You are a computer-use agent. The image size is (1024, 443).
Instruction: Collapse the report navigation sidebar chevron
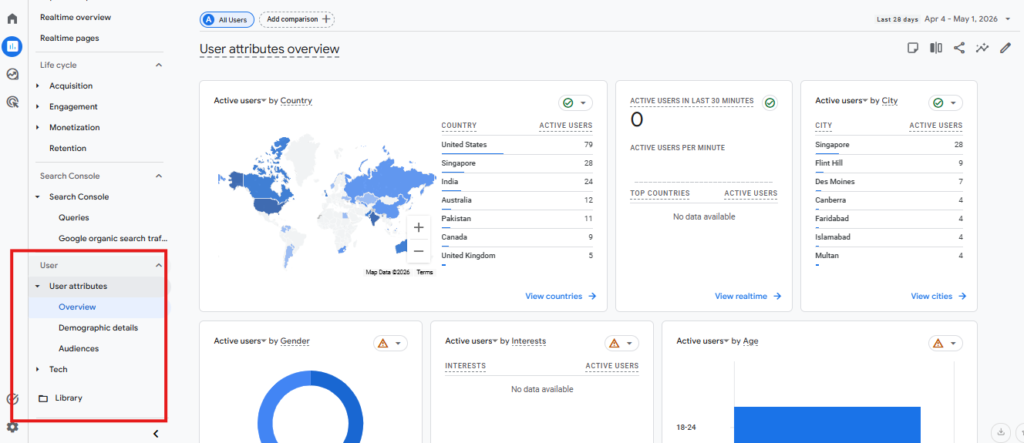[x=155, y=433]
